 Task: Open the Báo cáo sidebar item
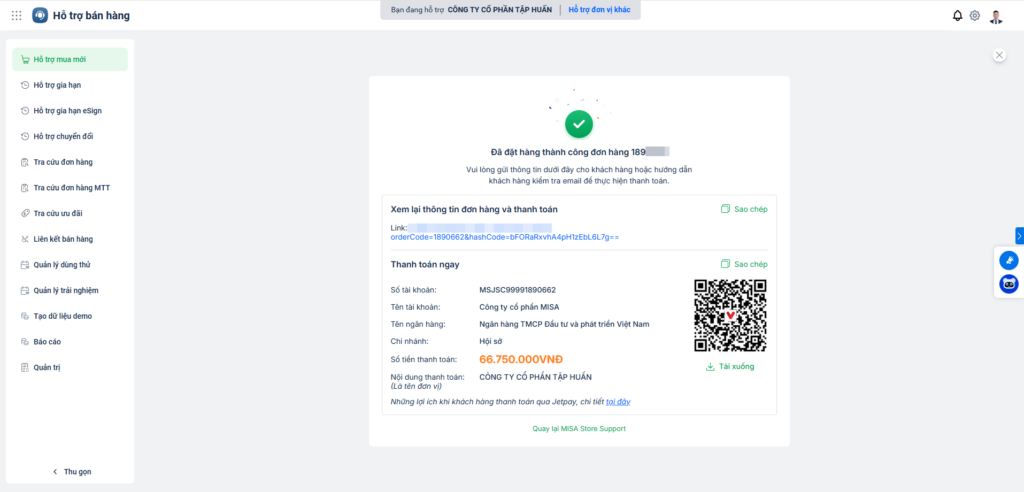48,342
